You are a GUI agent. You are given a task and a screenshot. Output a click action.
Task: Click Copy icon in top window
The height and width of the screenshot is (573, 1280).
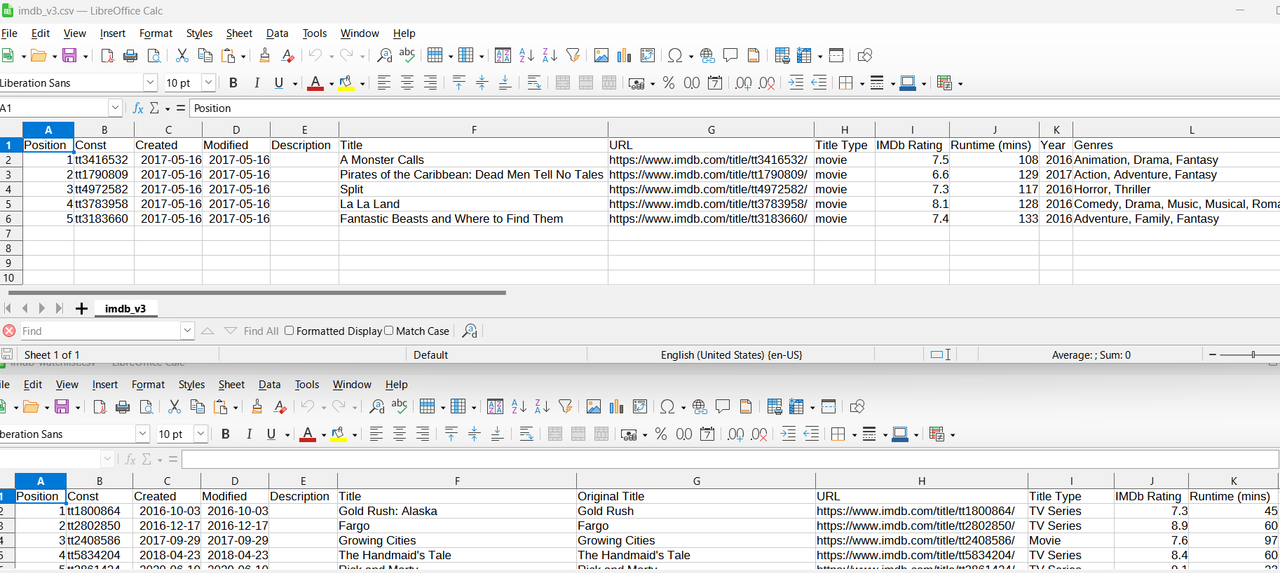click(205, 55)
